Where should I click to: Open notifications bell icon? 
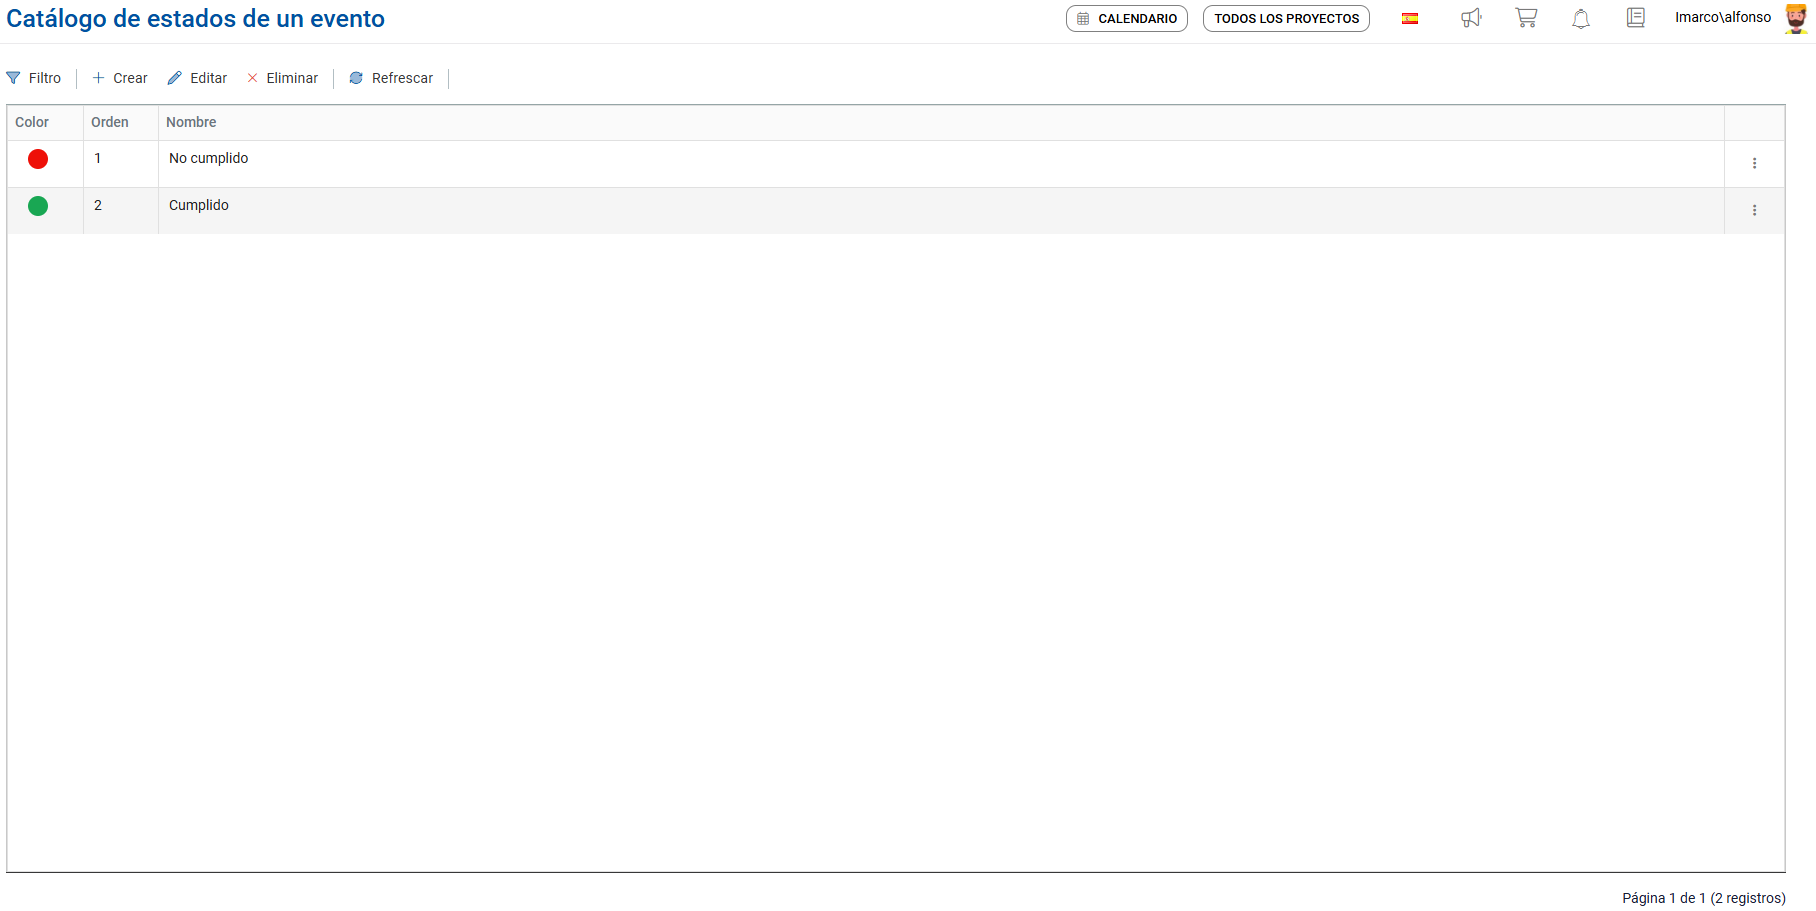tap(1581, 18)
